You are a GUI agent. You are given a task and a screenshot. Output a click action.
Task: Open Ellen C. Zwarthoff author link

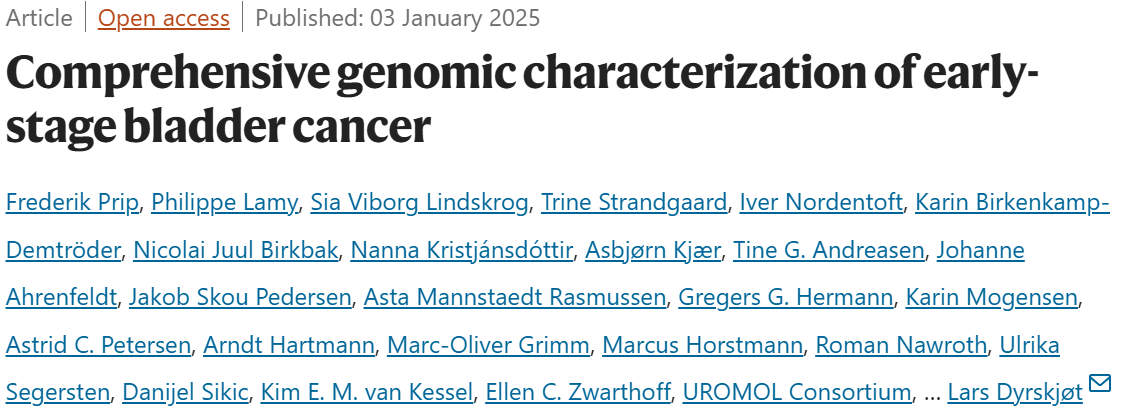[578, 392]
